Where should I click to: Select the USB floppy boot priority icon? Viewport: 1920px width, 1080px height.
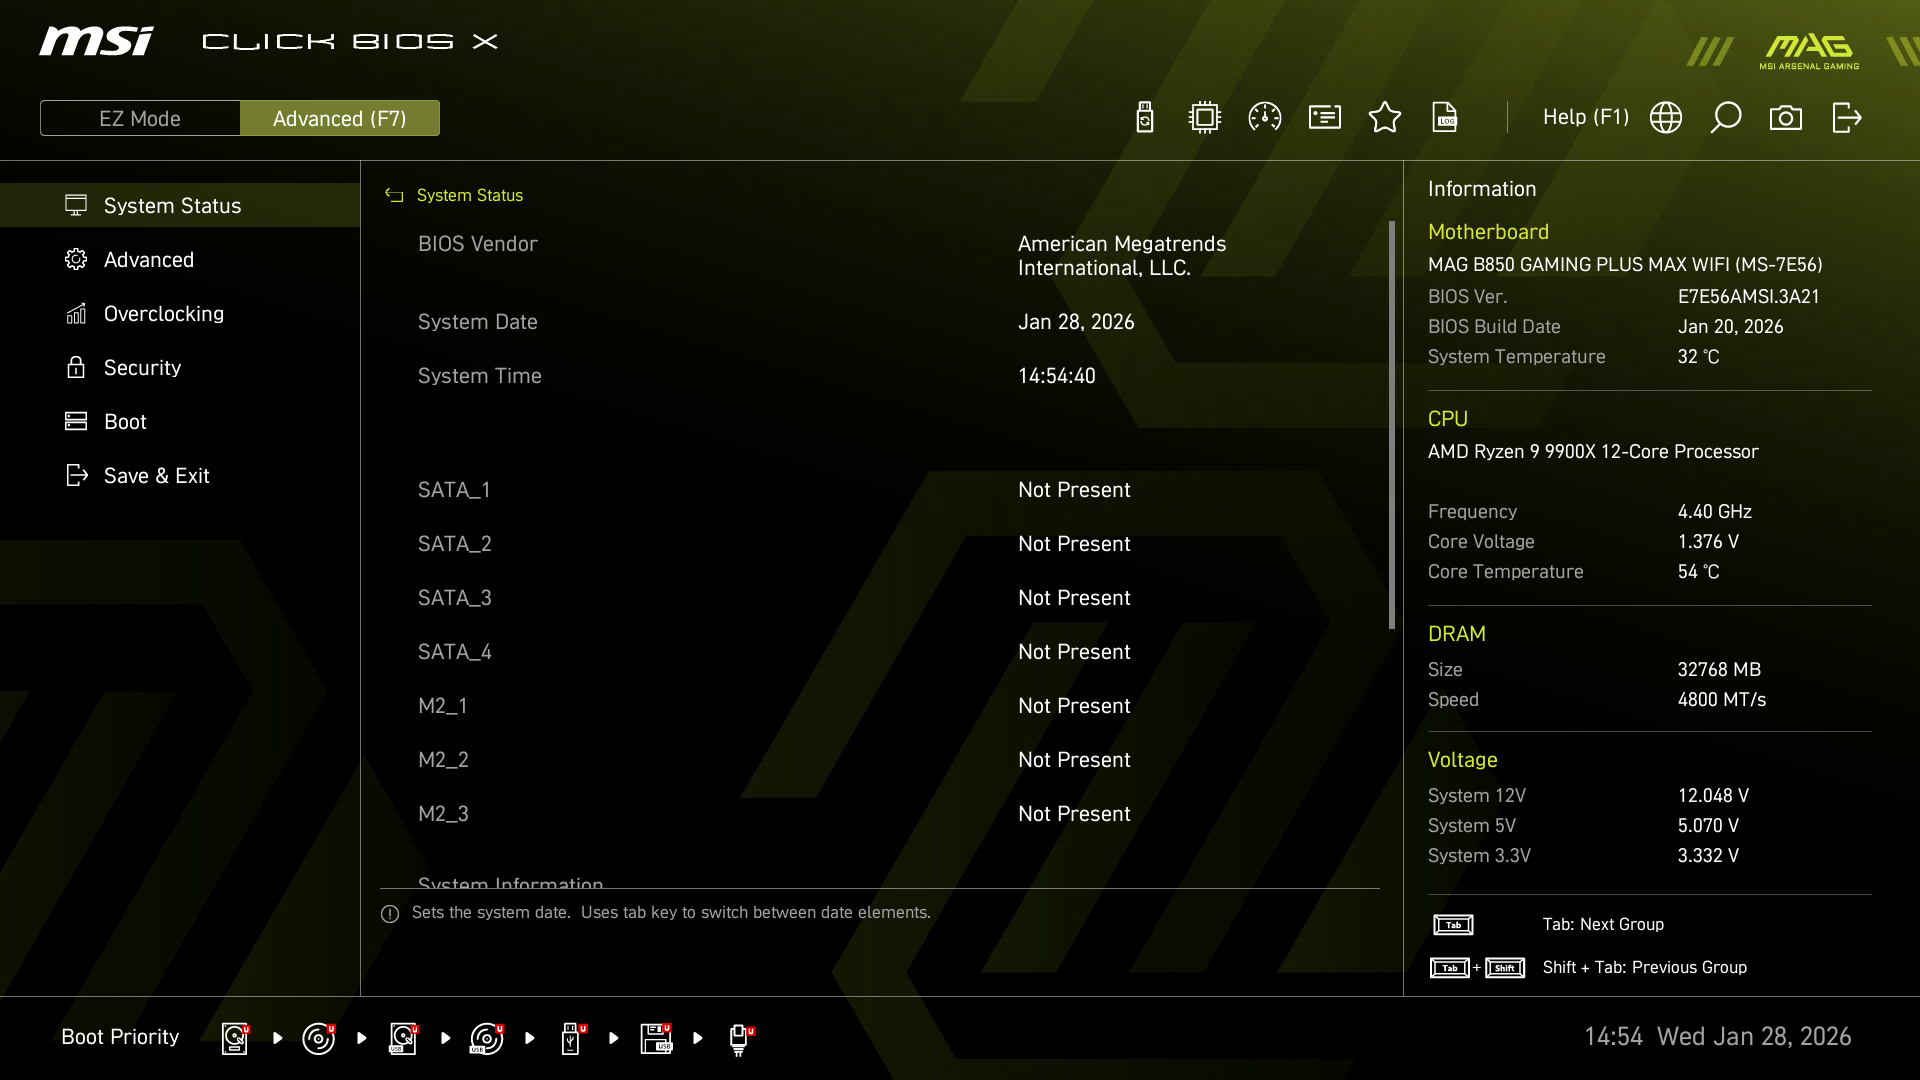click(656, 1038)
